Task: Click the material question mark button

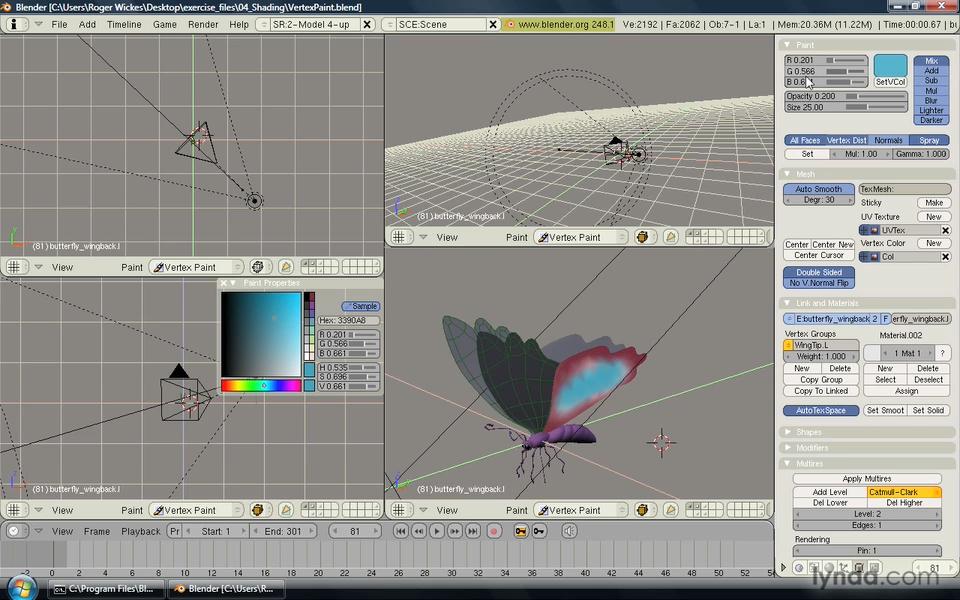Action: pyautogui.click(x=943, y=353)
